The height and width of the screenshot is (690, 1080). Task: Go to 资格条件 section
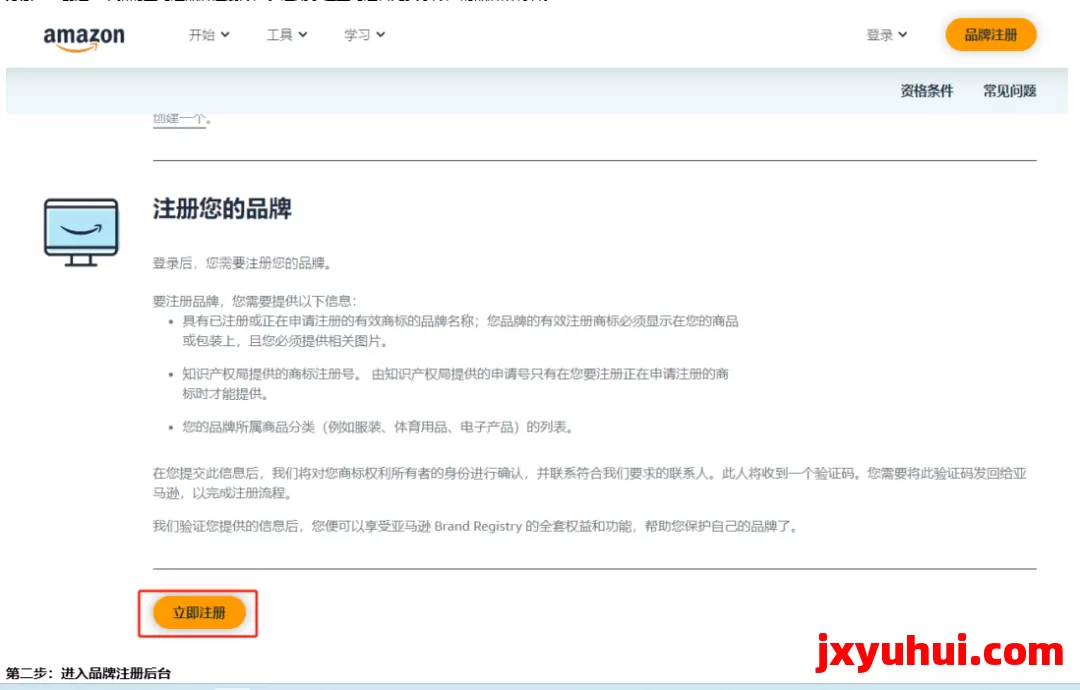926,91
